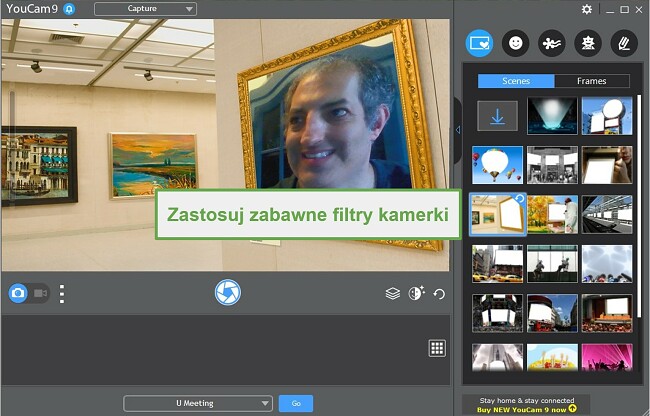Click the Buy NEW YouCam 9 now link

point(527,409)
